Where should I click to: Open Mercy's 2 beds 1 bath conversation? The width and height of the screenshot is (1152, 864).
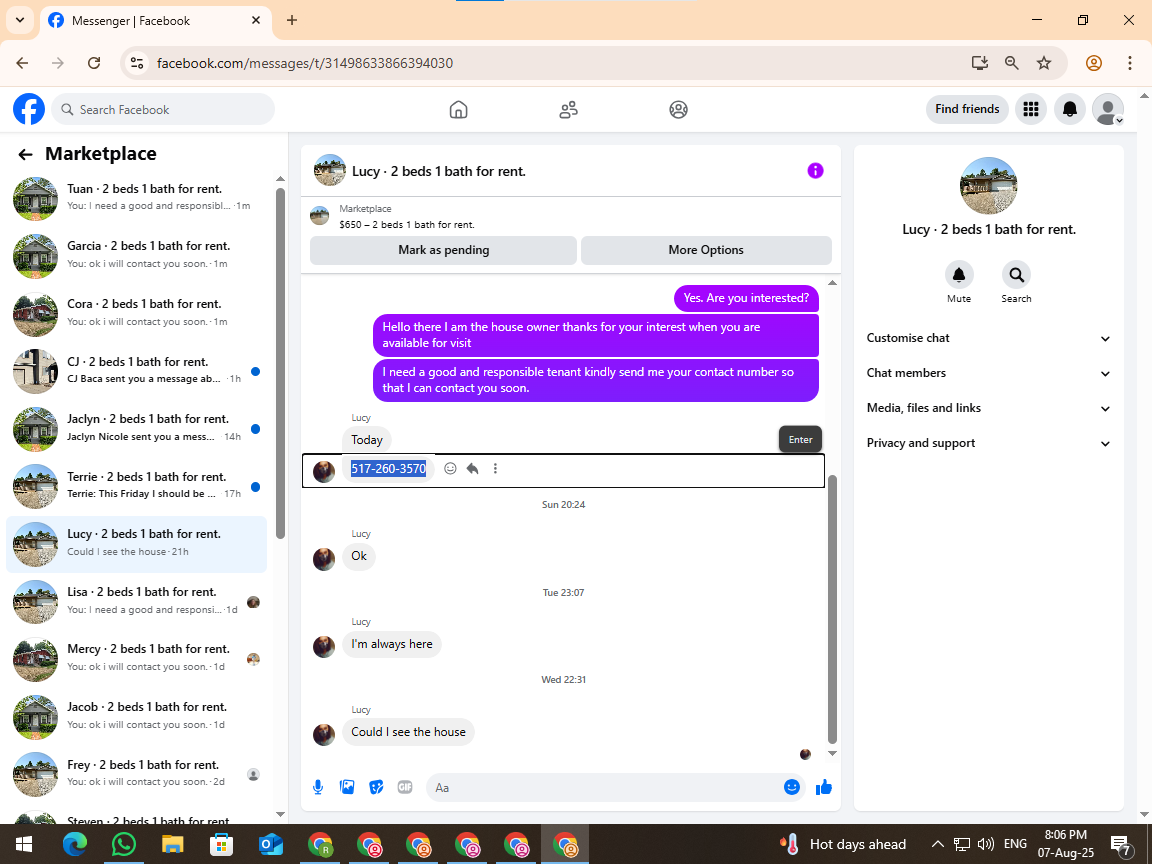pos(138,658)
